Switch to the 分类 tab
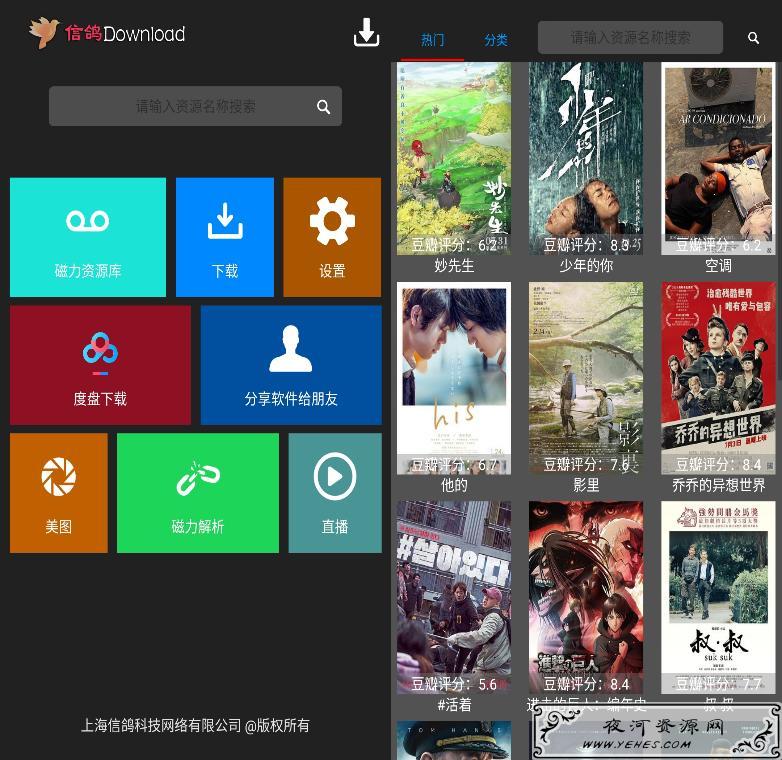Screen dimensions: 782x760 (x=496, y=40)
